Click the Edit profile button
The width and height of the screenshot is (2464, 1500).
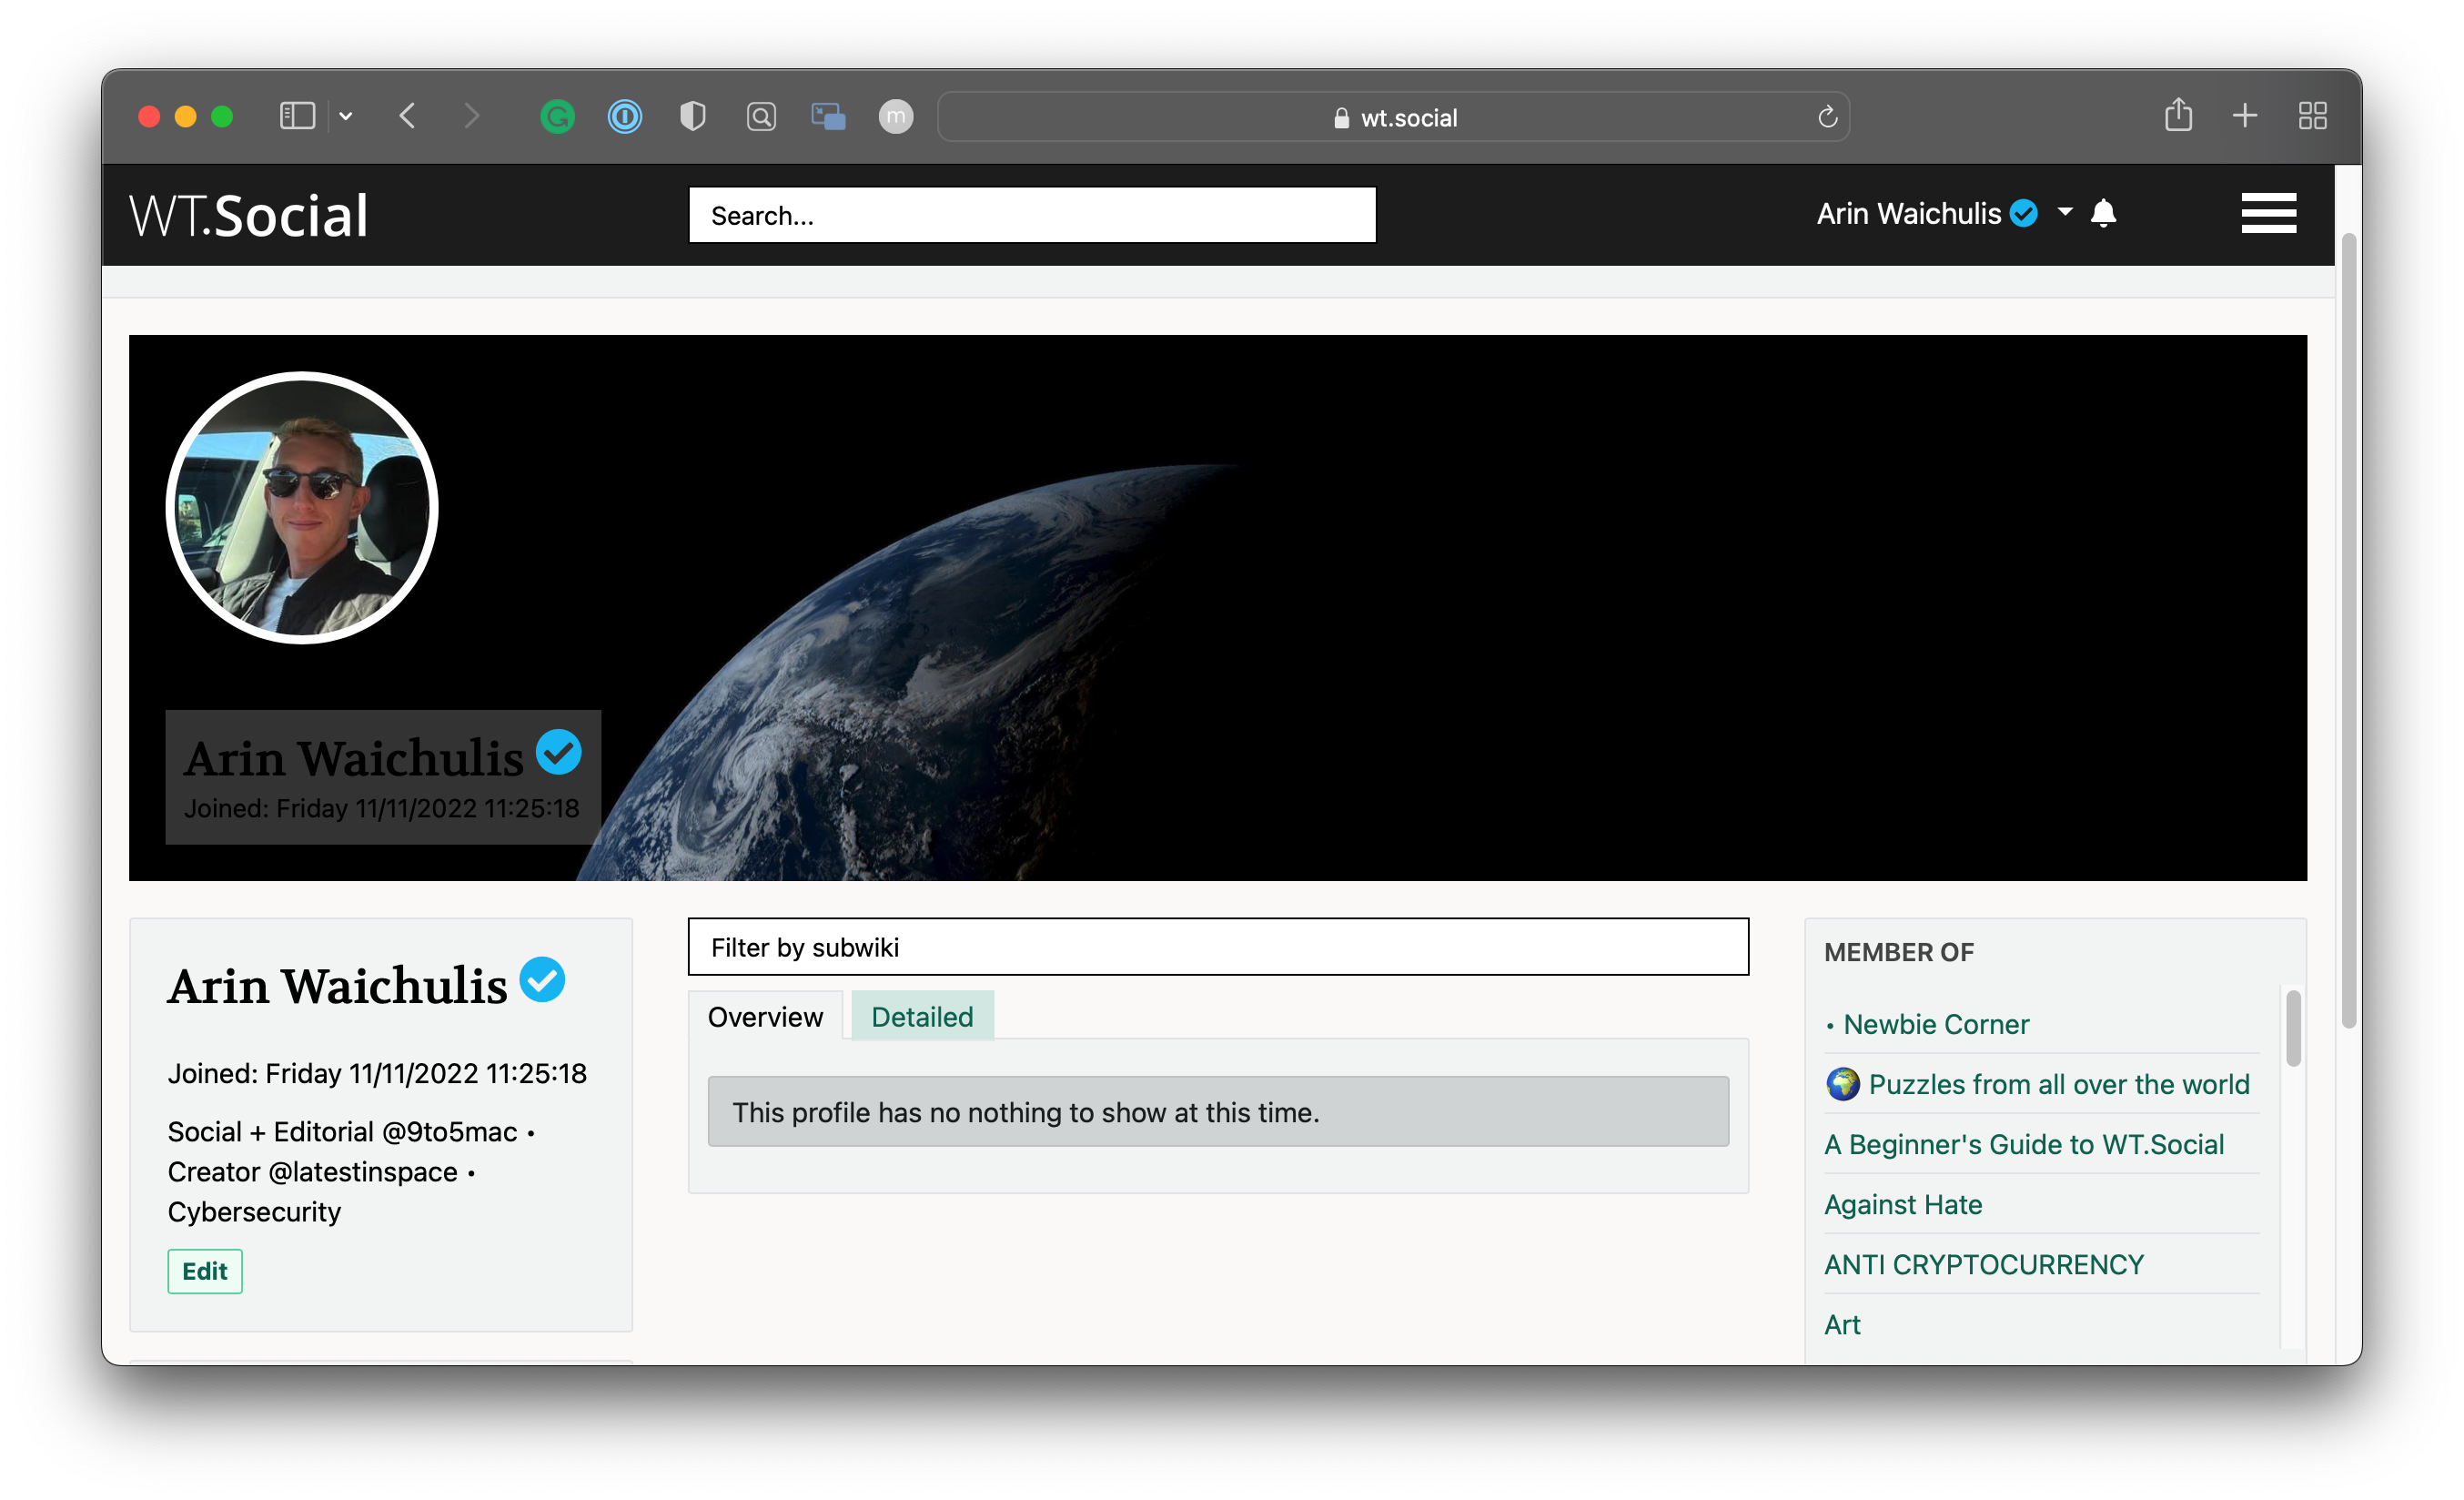[x=204, y=1271]
